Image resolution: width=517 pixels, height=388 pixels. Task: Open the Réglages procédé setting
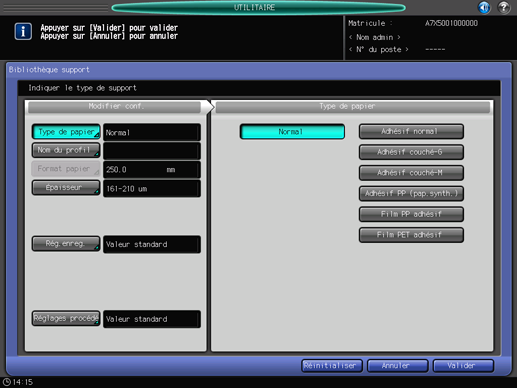coord(66,318)
